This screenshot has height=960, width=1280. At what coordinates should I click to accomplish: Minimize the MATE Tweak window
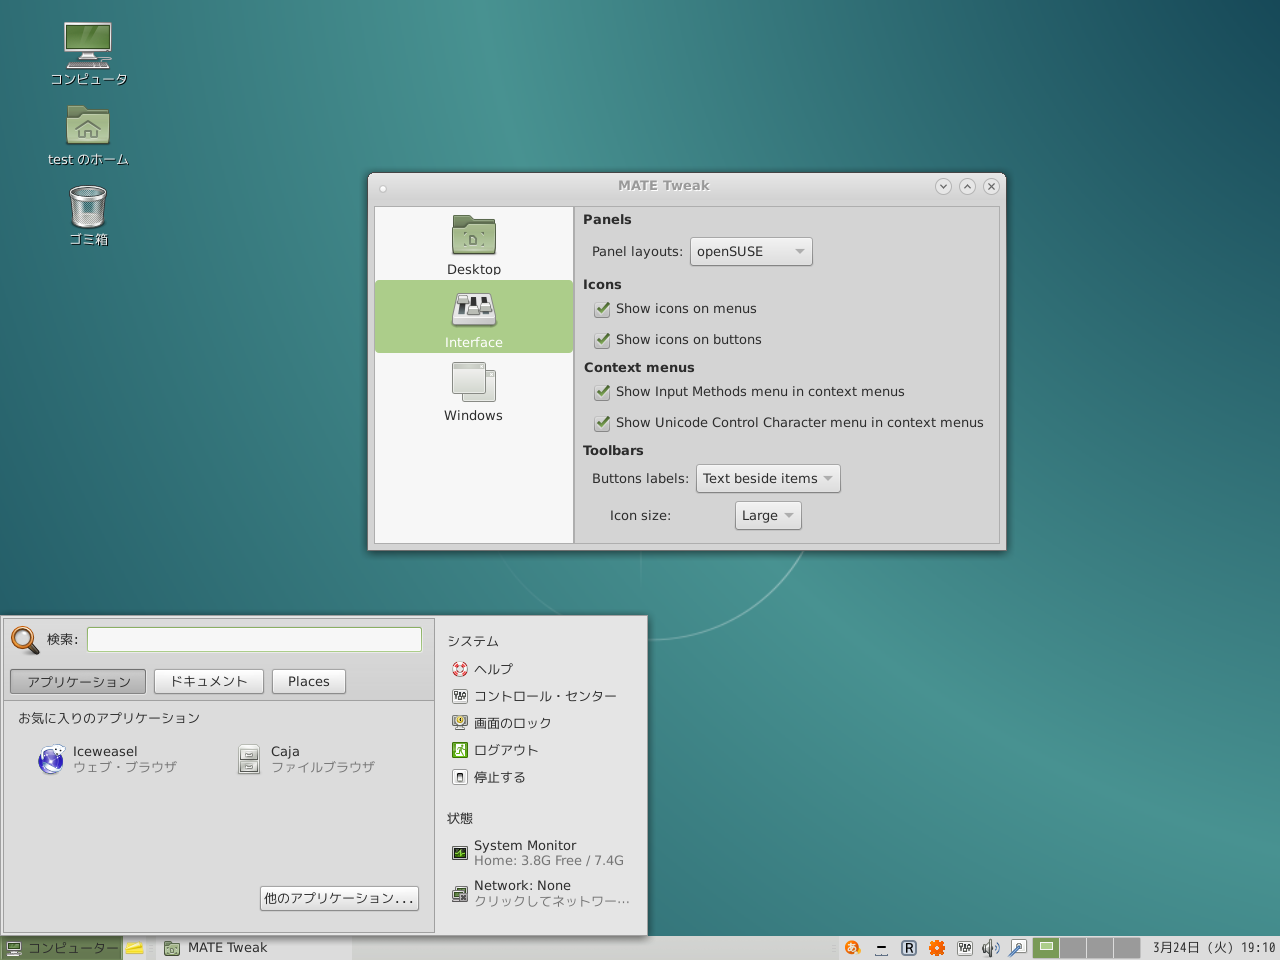(943, 186)
